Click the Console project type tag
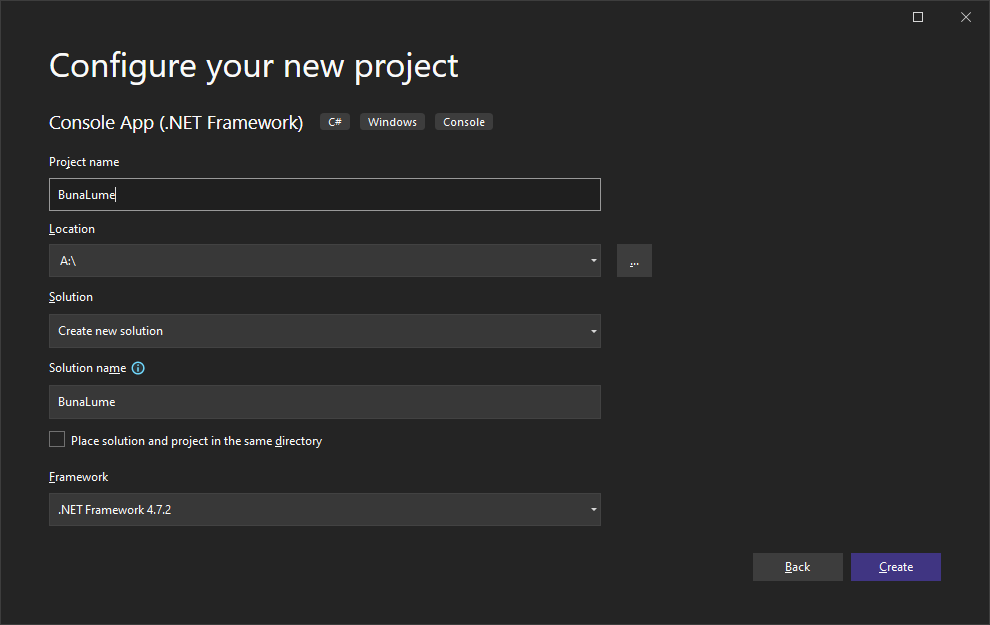The image size is (990, 625). pyautogui.click(x=464, y=122)
